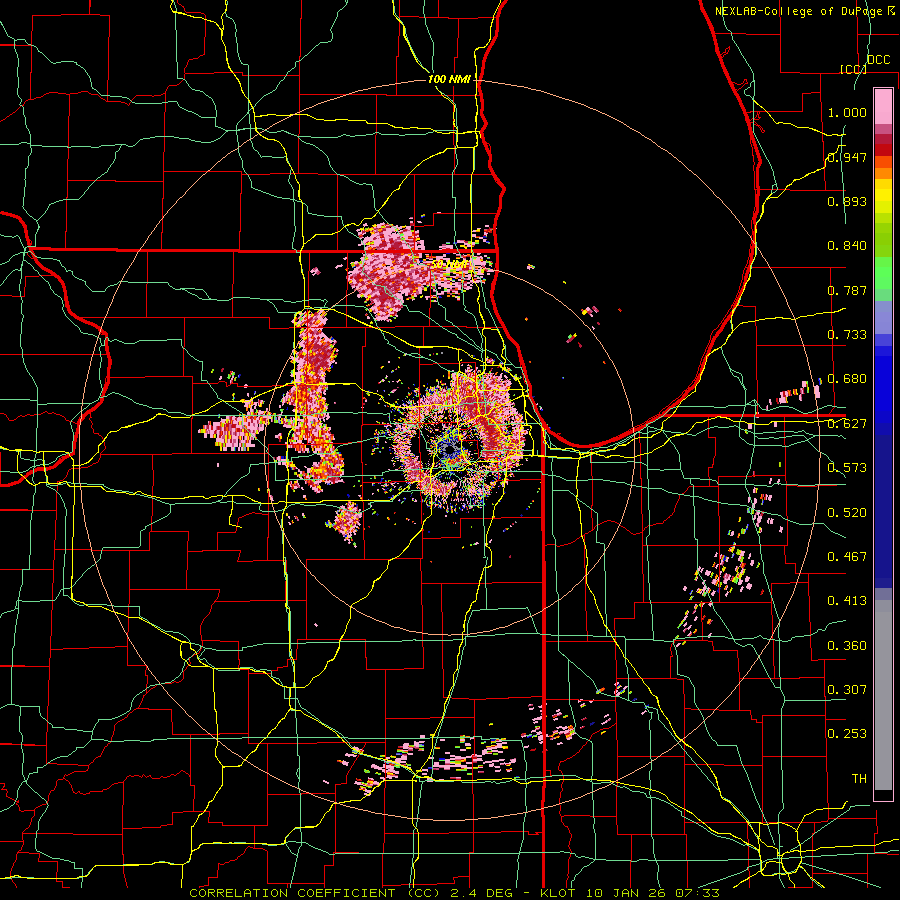Click the 0.627 scale value
Image resolution: width=900 pixels, height=900 pixels.
(x=847, y=424)
